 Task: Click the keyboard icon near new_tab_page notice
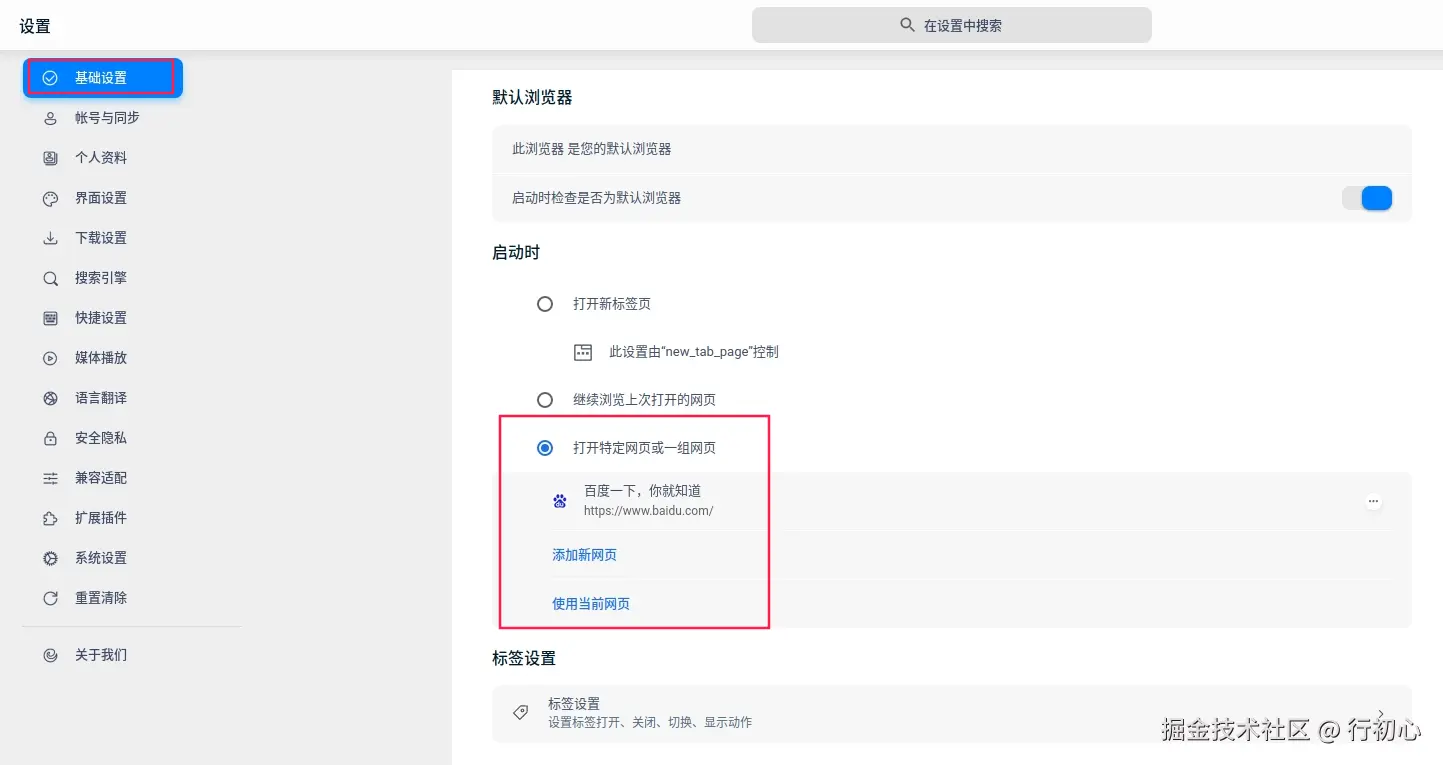[x=582, y=351]
